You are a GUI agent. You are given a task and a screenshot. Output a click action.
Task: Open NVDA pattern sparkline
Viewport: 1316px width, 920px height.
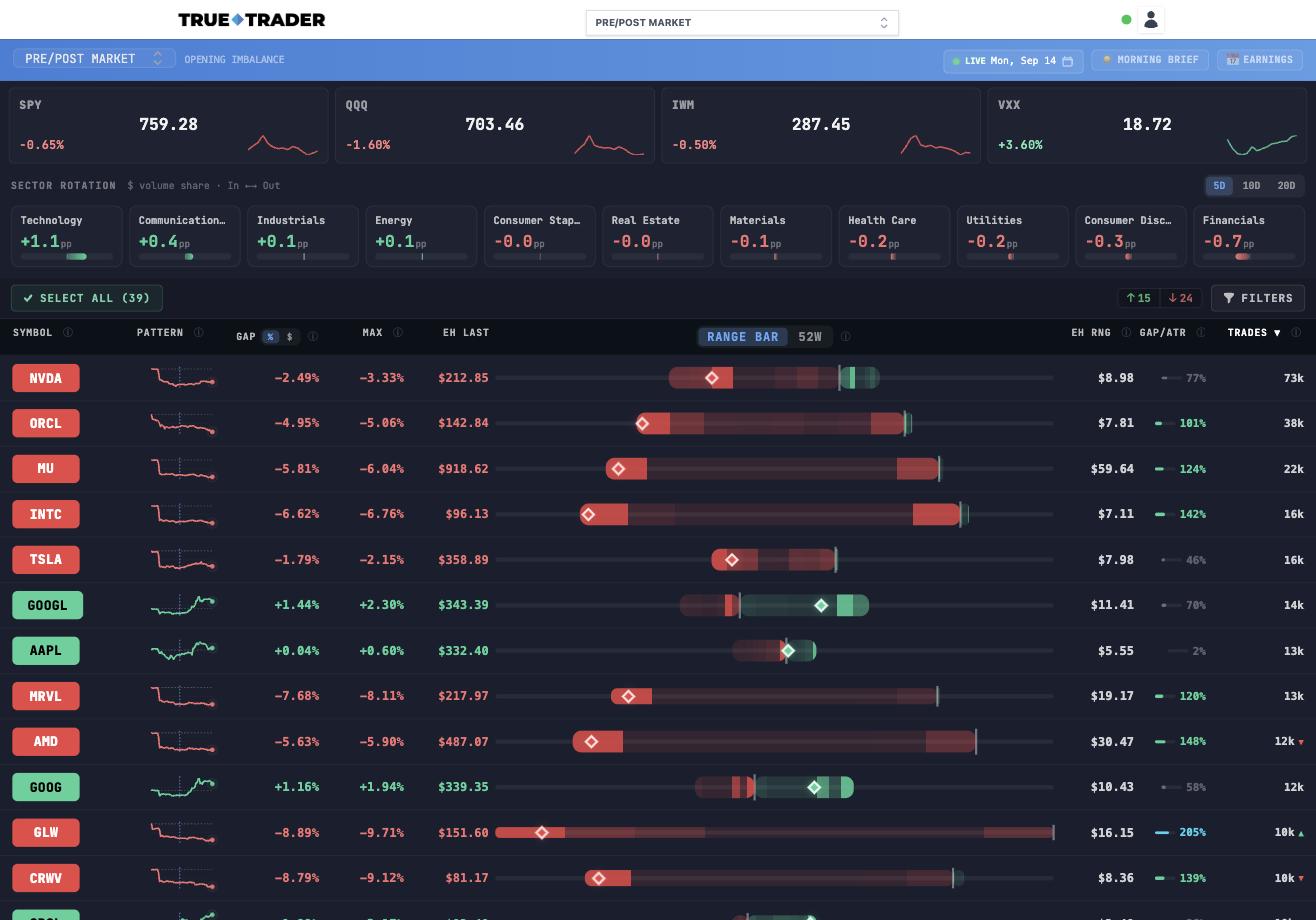(x=183, y=378)
